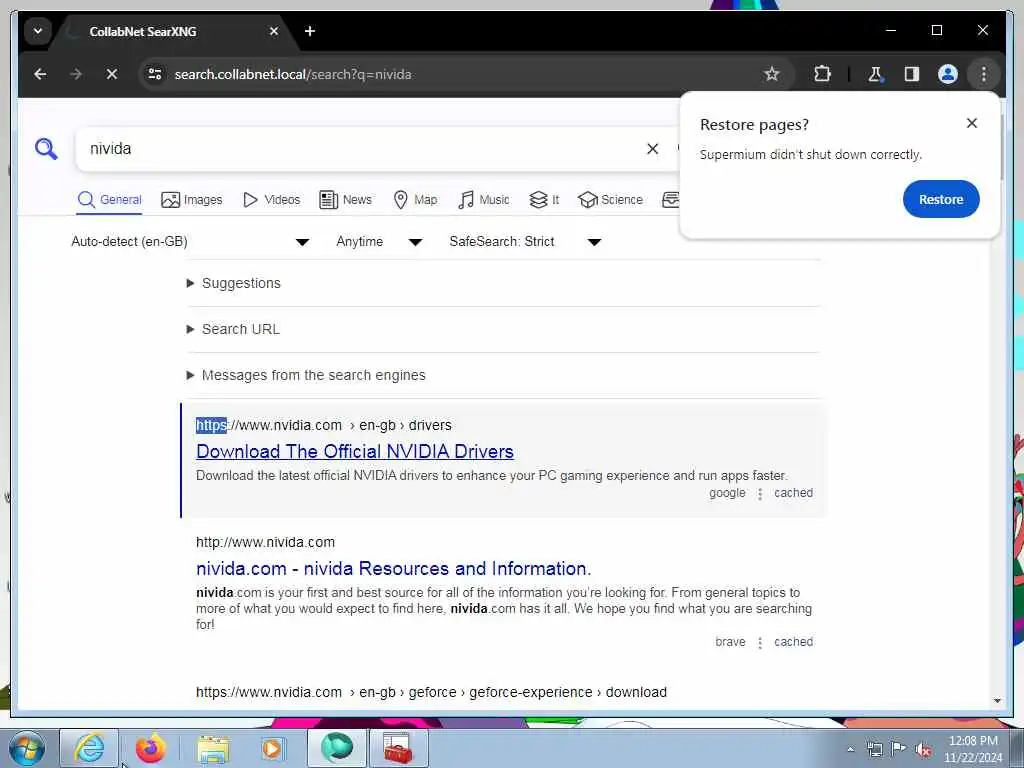This screenshot has height=768, width=1024.
Task: Open the browser three-dot menu
Action: [984, 74]
